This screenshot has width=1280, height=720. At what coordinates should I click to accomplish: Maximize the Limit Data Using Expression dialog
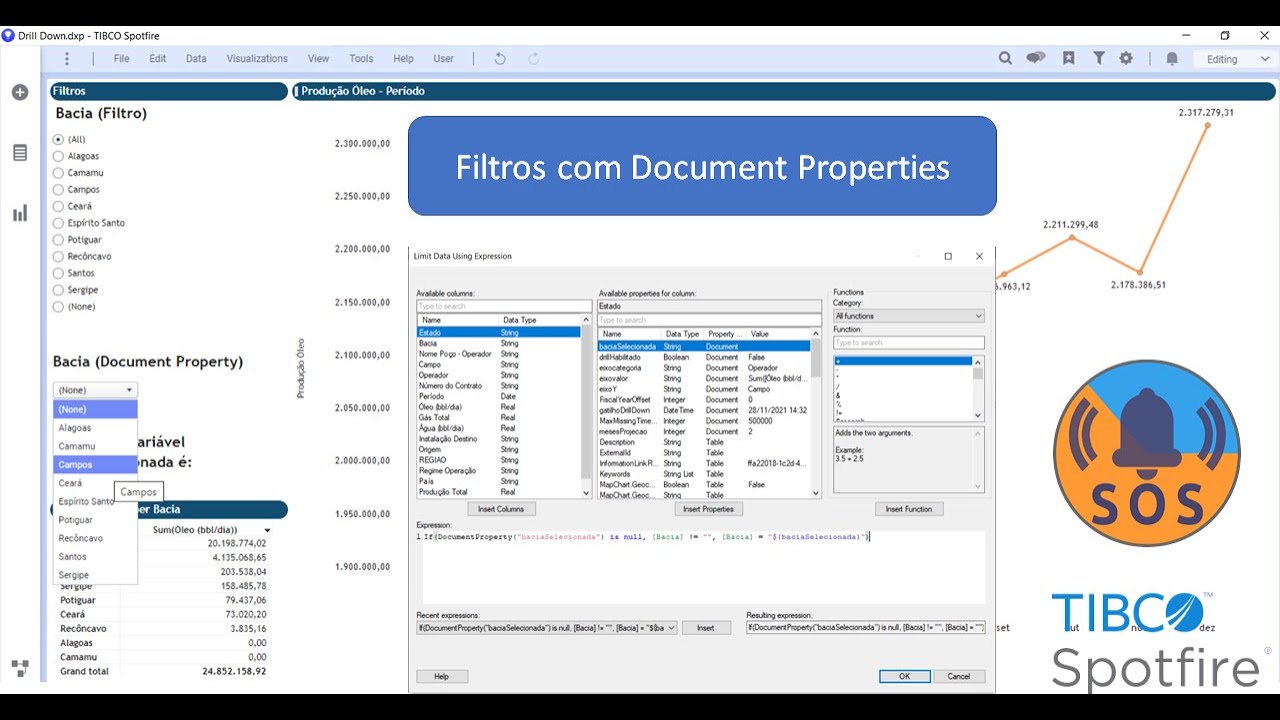pyautogui.click(x=948, y=256)
